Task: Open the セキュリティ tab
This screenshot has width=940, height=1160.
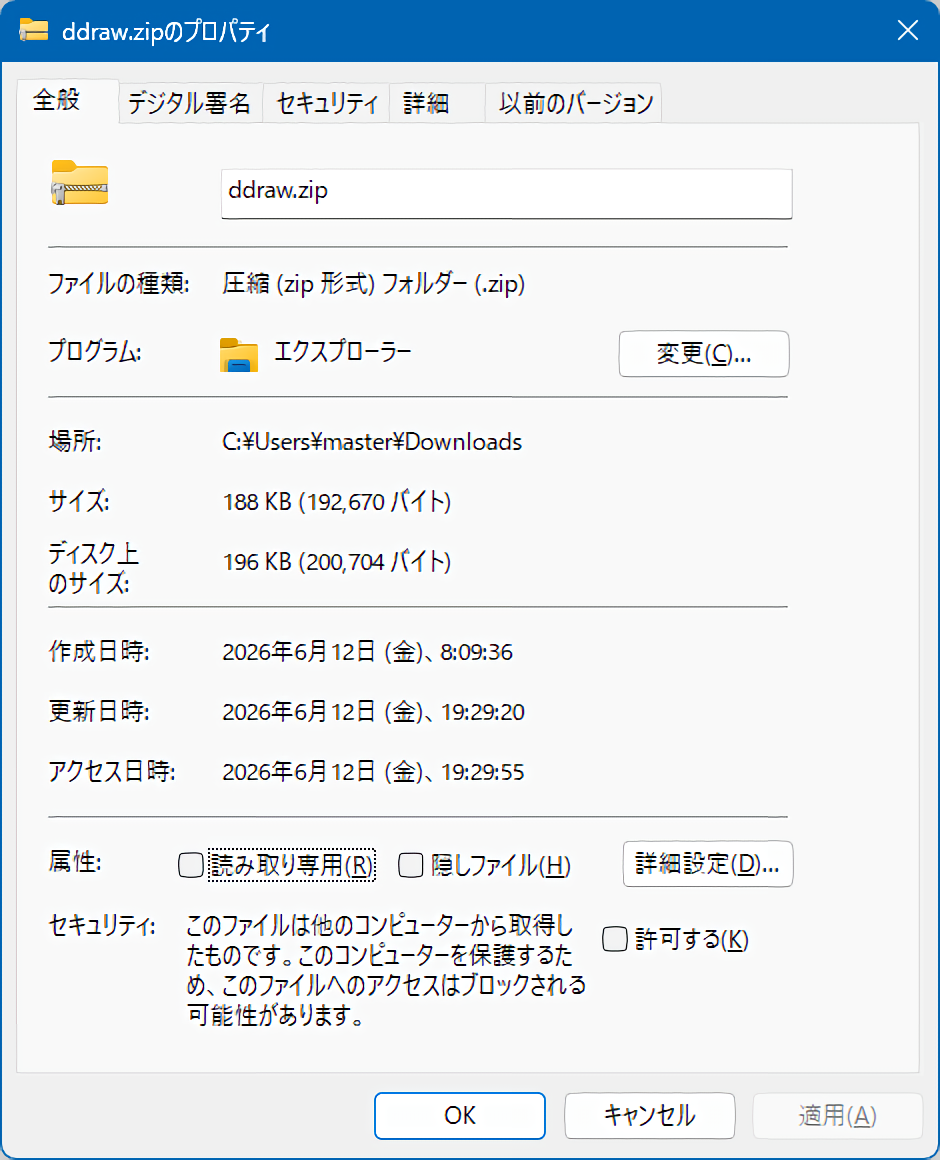Action: (x=327, y=103)
